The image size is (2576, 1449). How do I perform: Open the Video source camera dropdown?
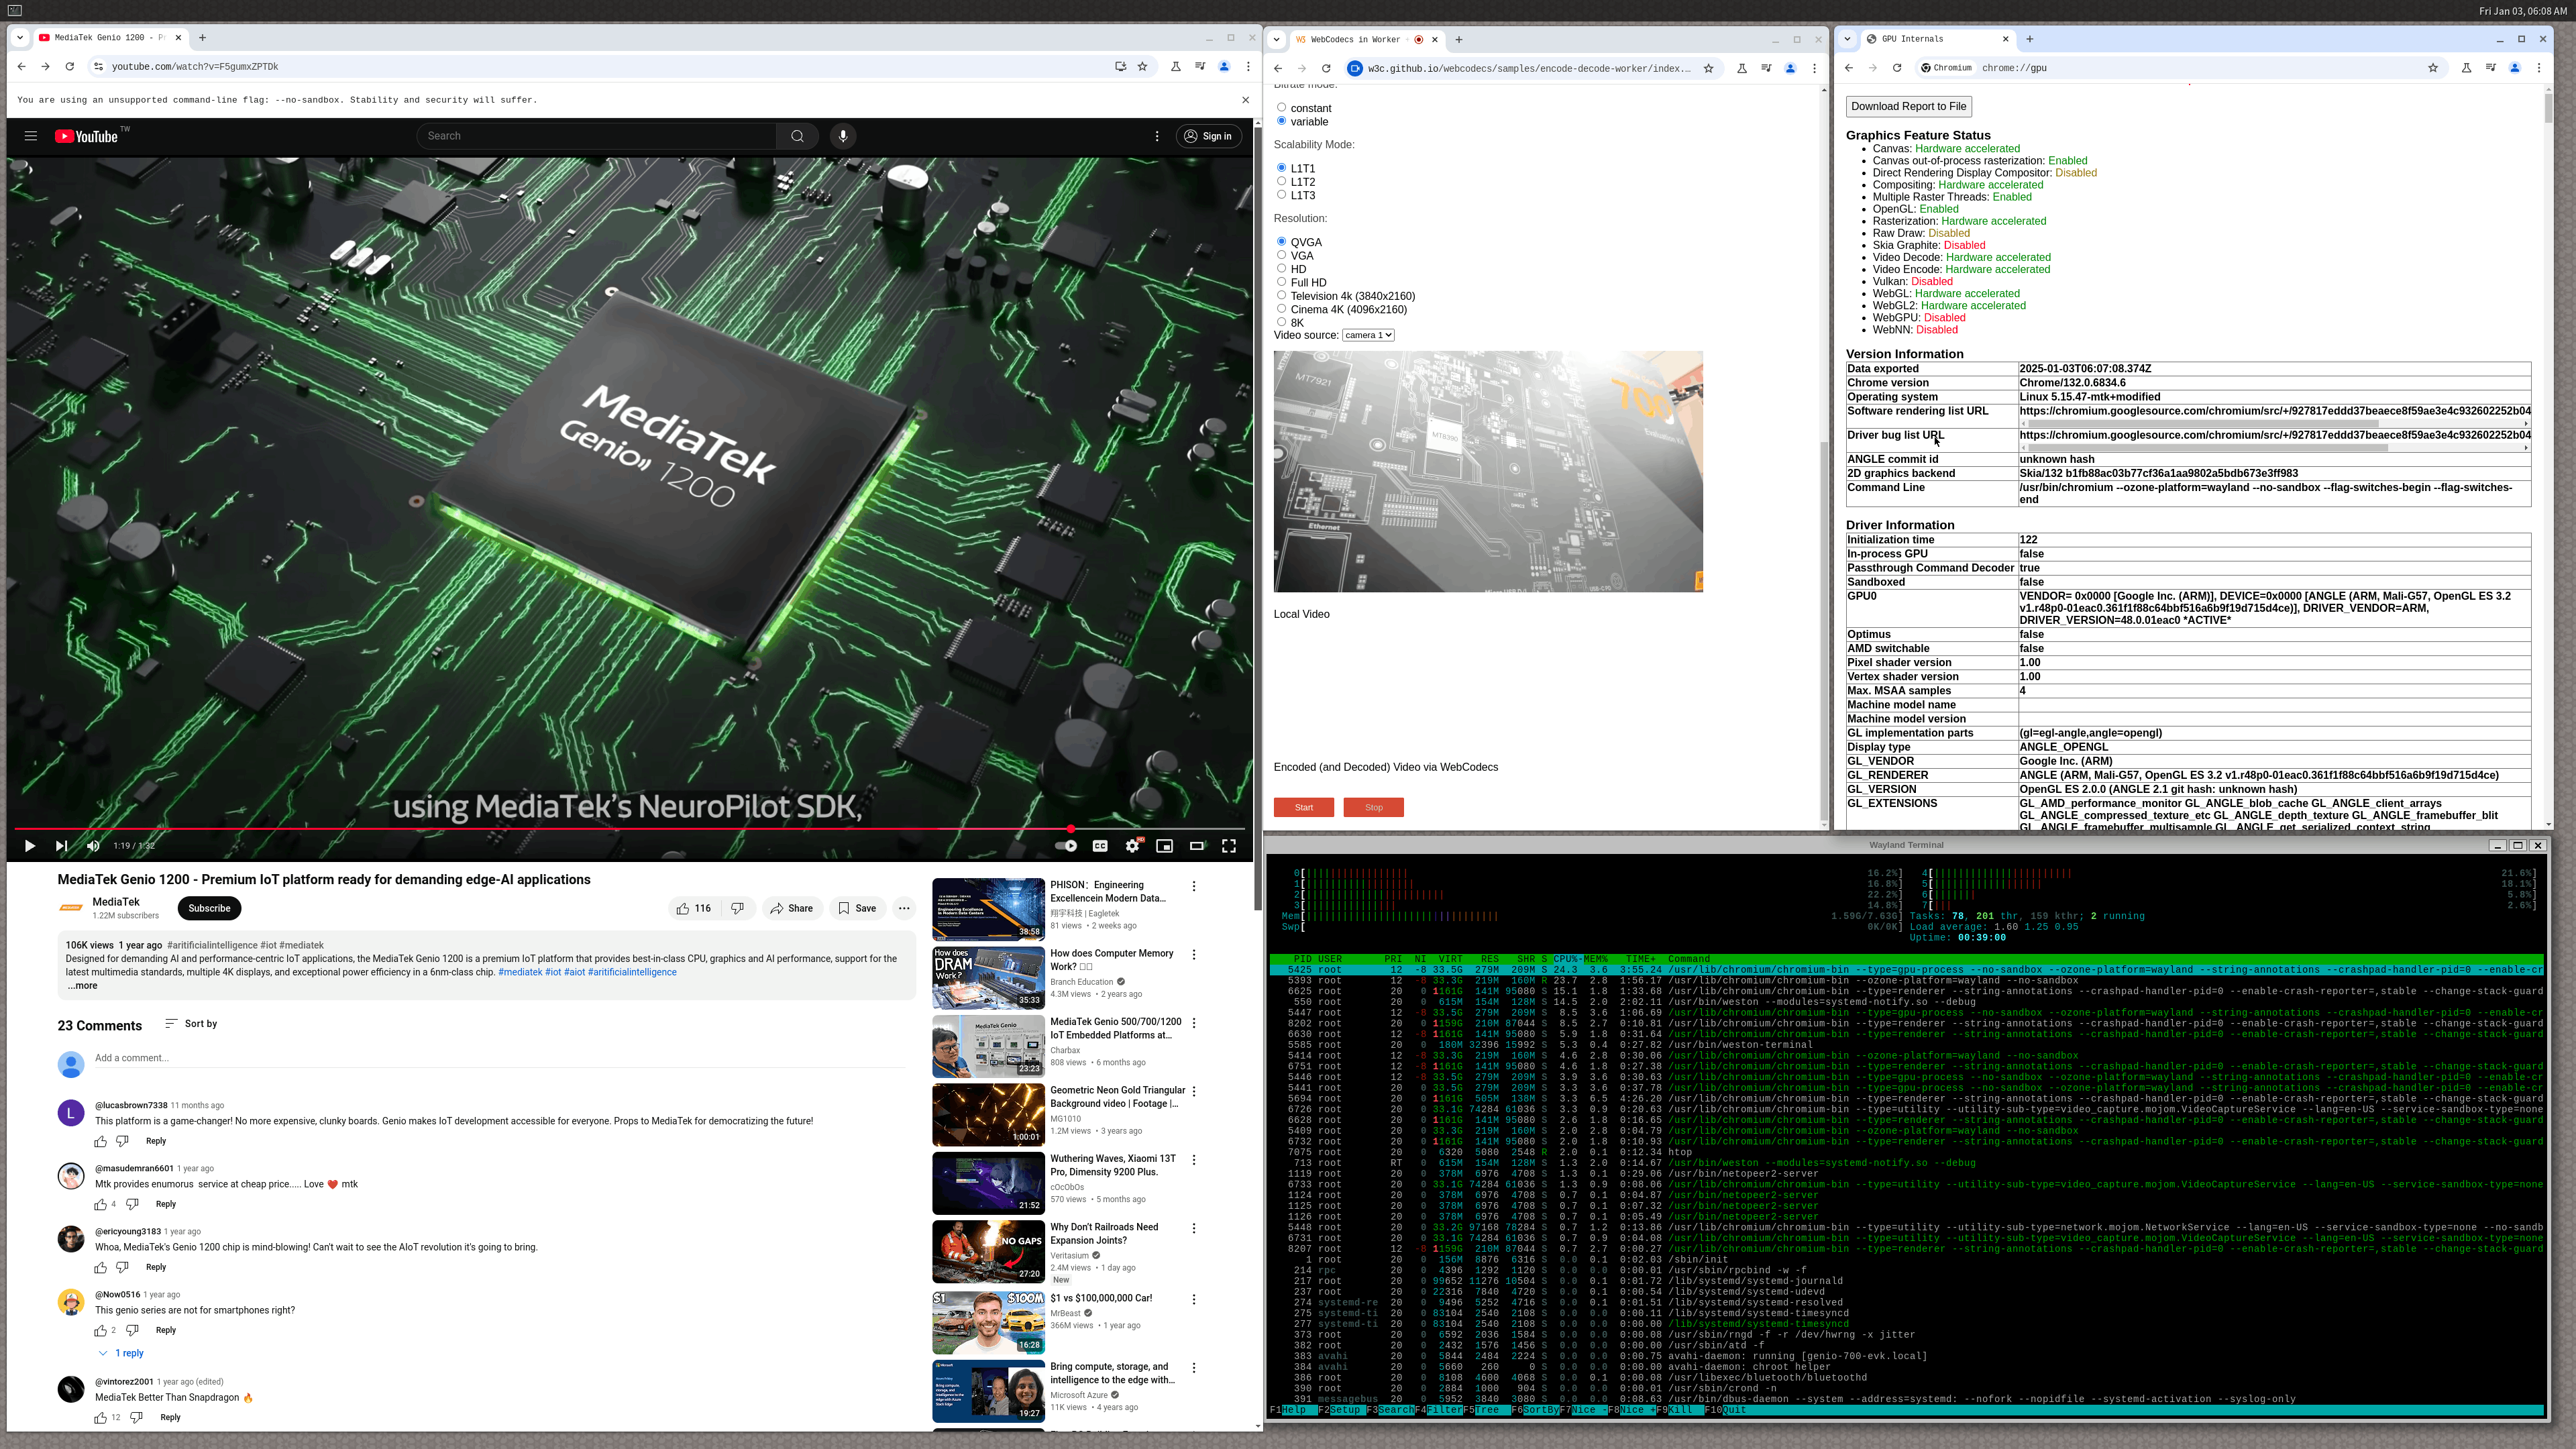coord(1367,335)
